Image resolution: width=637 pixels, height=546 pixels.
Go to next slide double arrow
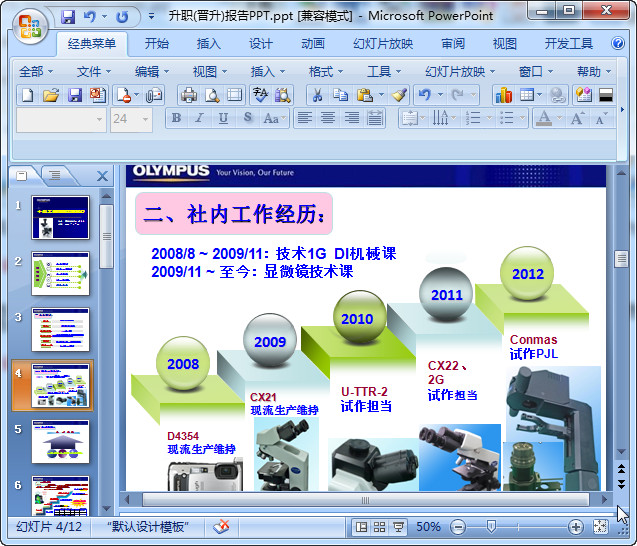(x=621, y=484)
